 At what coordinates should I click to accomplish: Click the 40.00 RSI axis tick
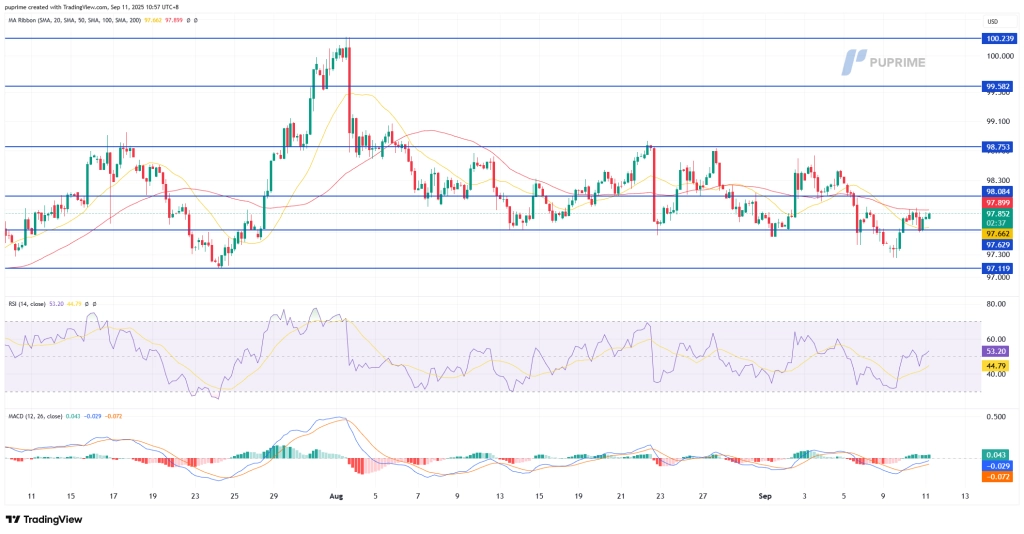coord(996,375)
